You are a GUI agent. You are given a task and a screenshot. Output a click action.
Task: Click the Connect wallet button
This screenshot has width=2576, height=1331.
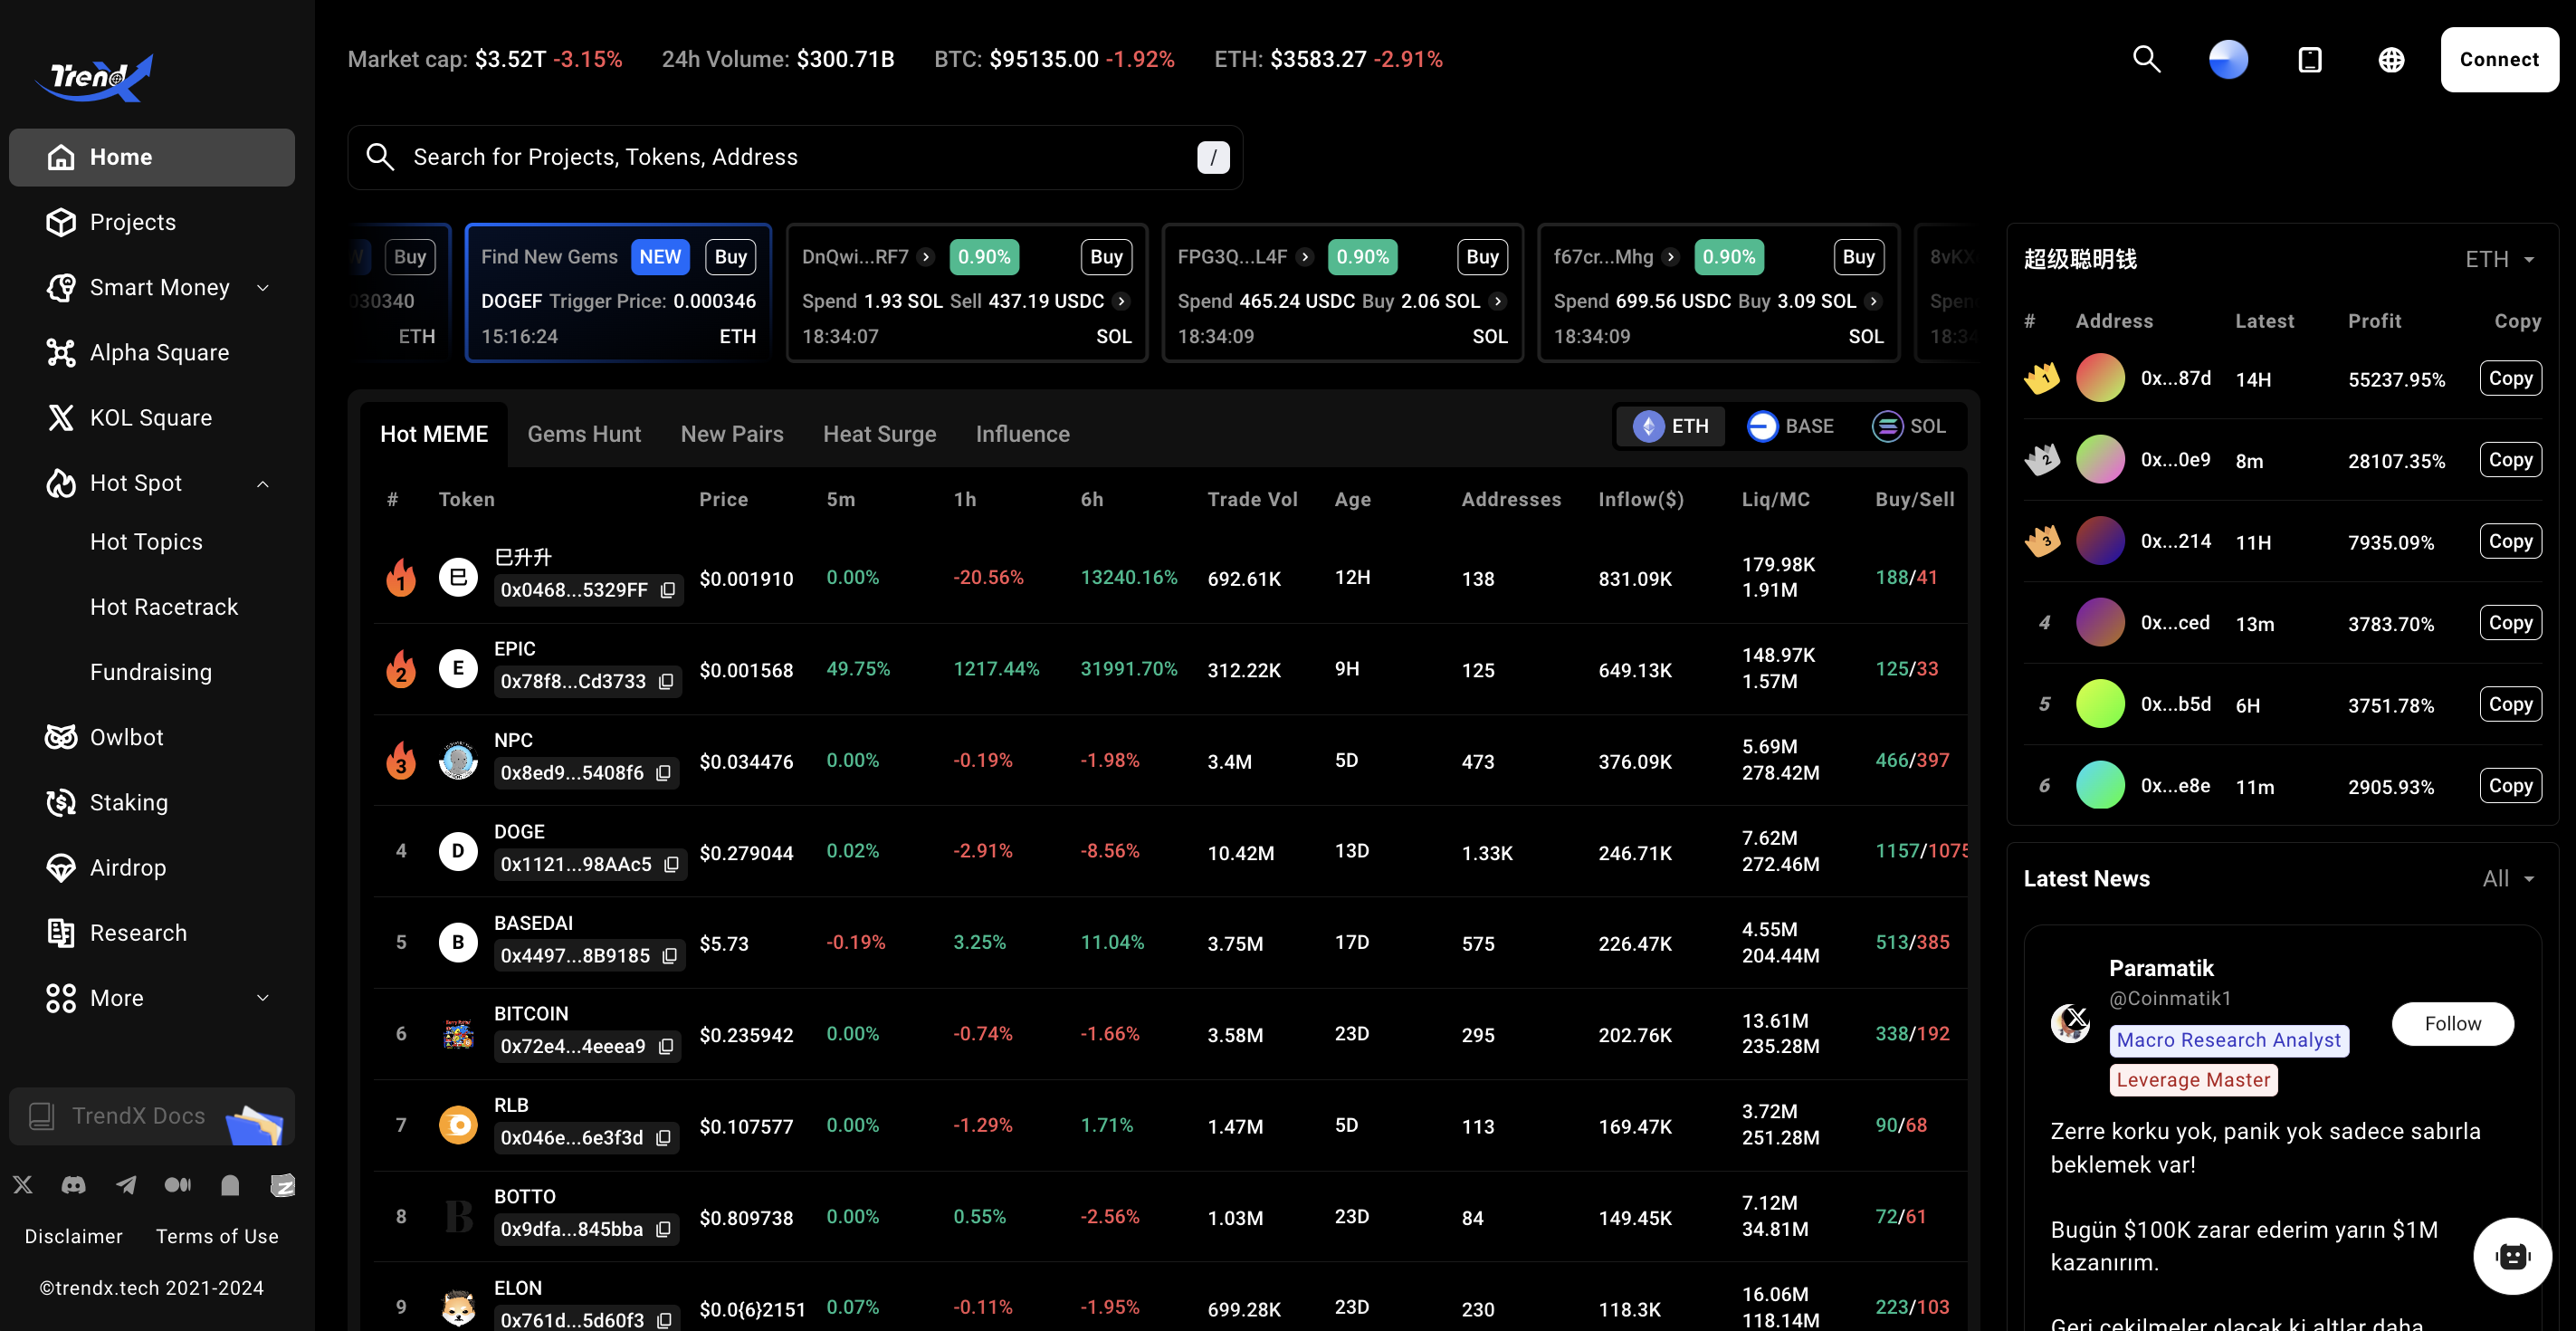click(x=2499, y=59)
